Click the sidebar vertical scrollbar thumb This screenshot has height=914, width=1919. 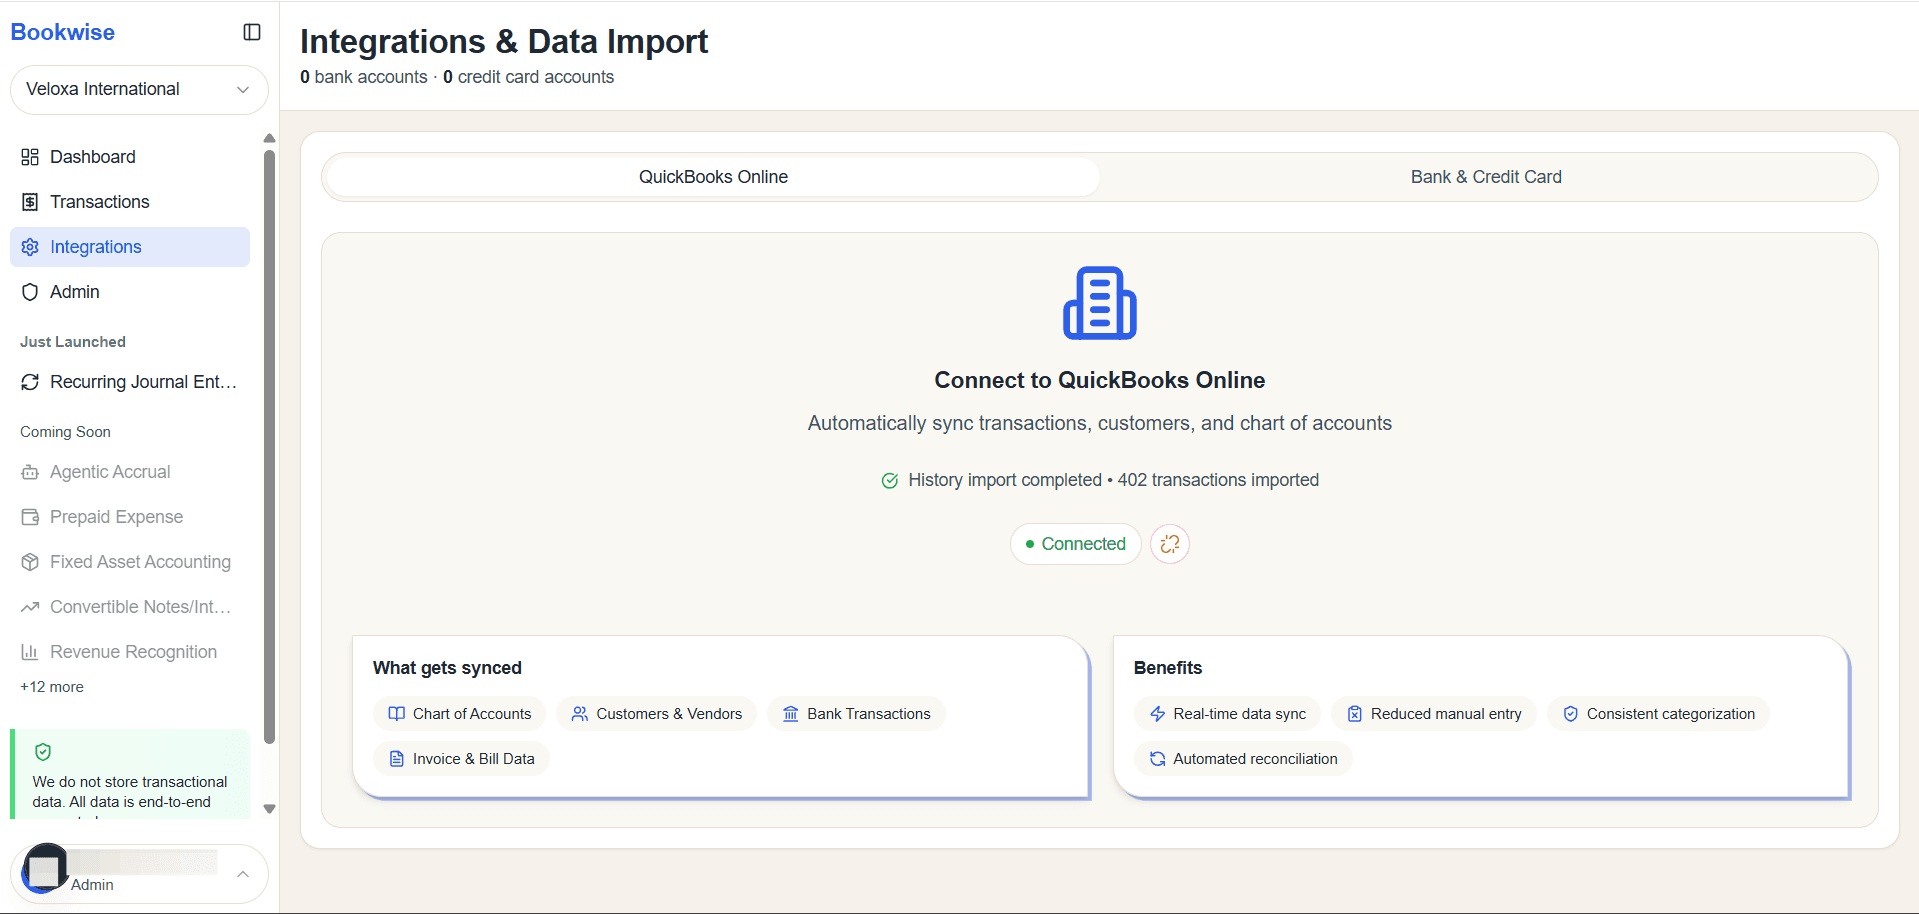[x=269, y=447]
